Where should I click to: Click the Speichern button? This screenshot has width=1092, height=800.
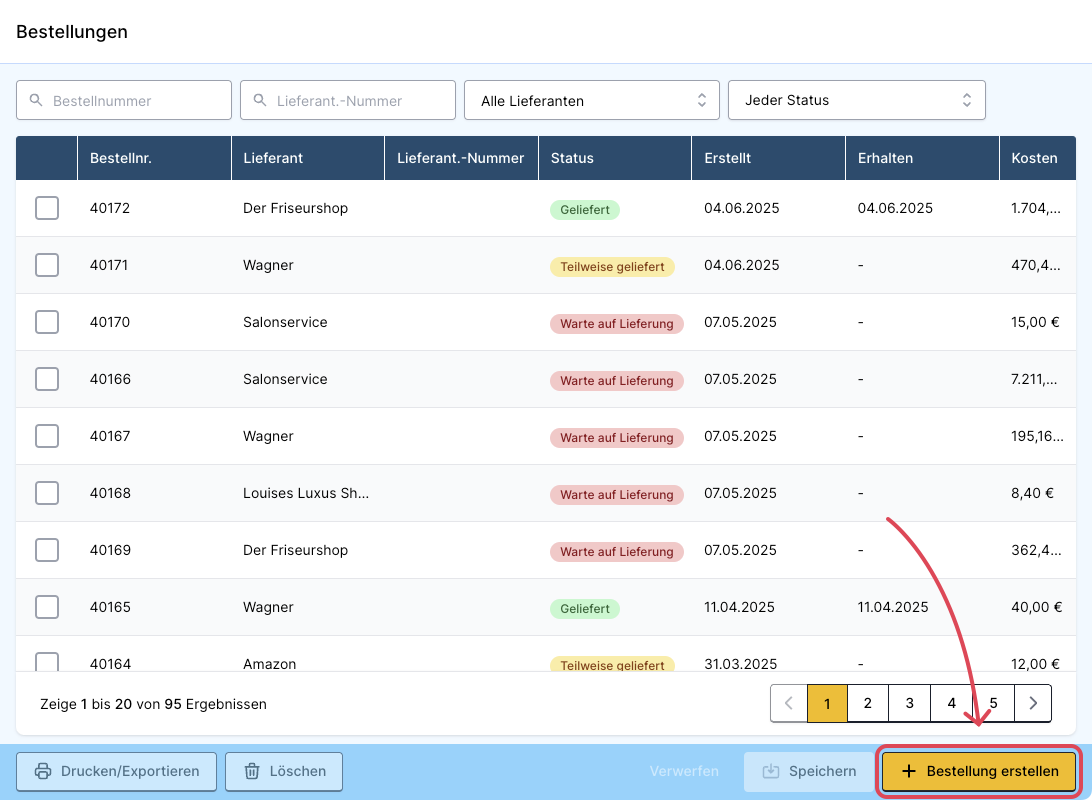click(x=808, y=771)
